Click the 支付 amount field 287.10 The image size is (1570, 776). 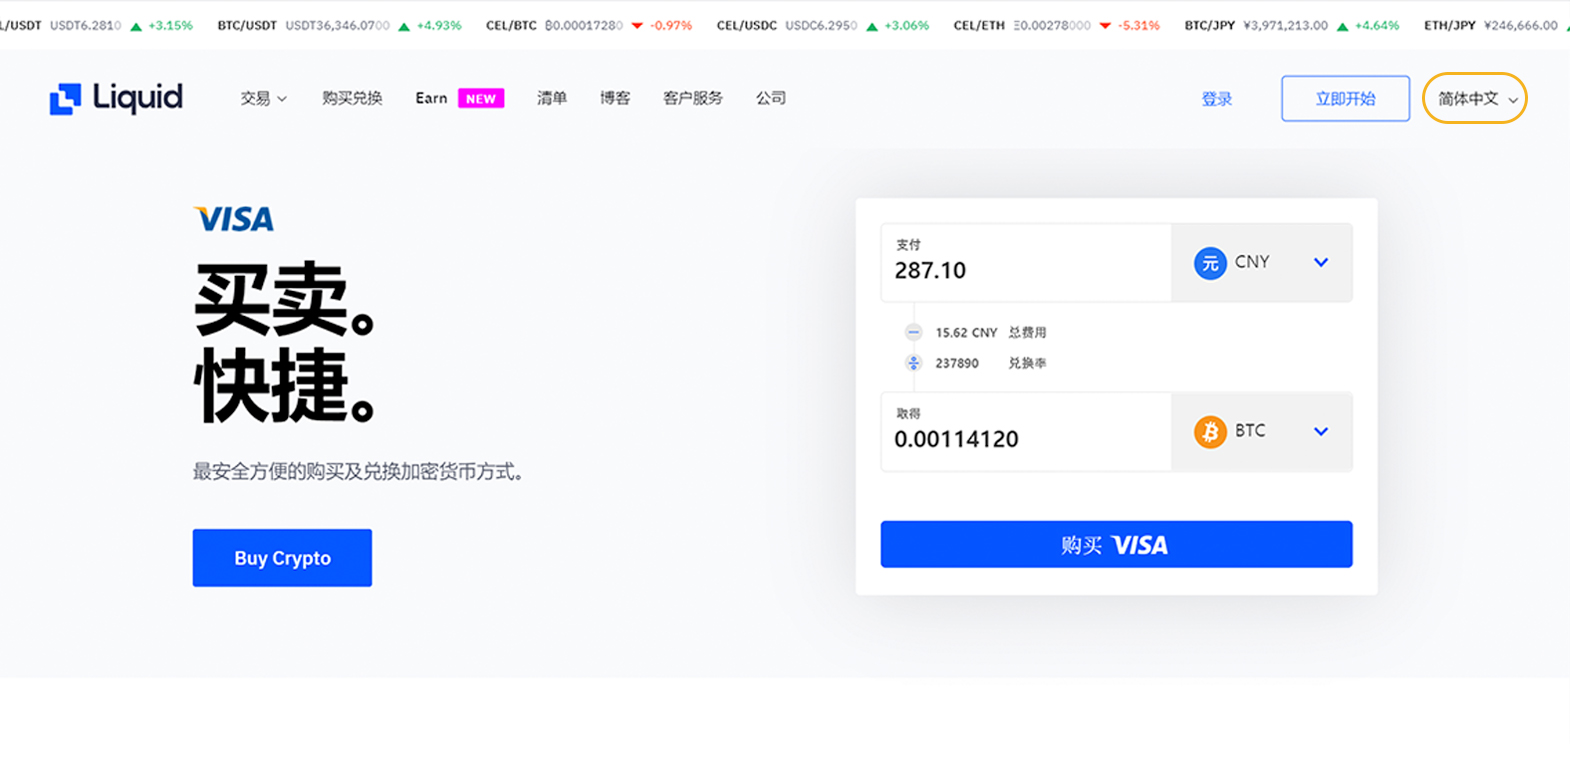1026,263
